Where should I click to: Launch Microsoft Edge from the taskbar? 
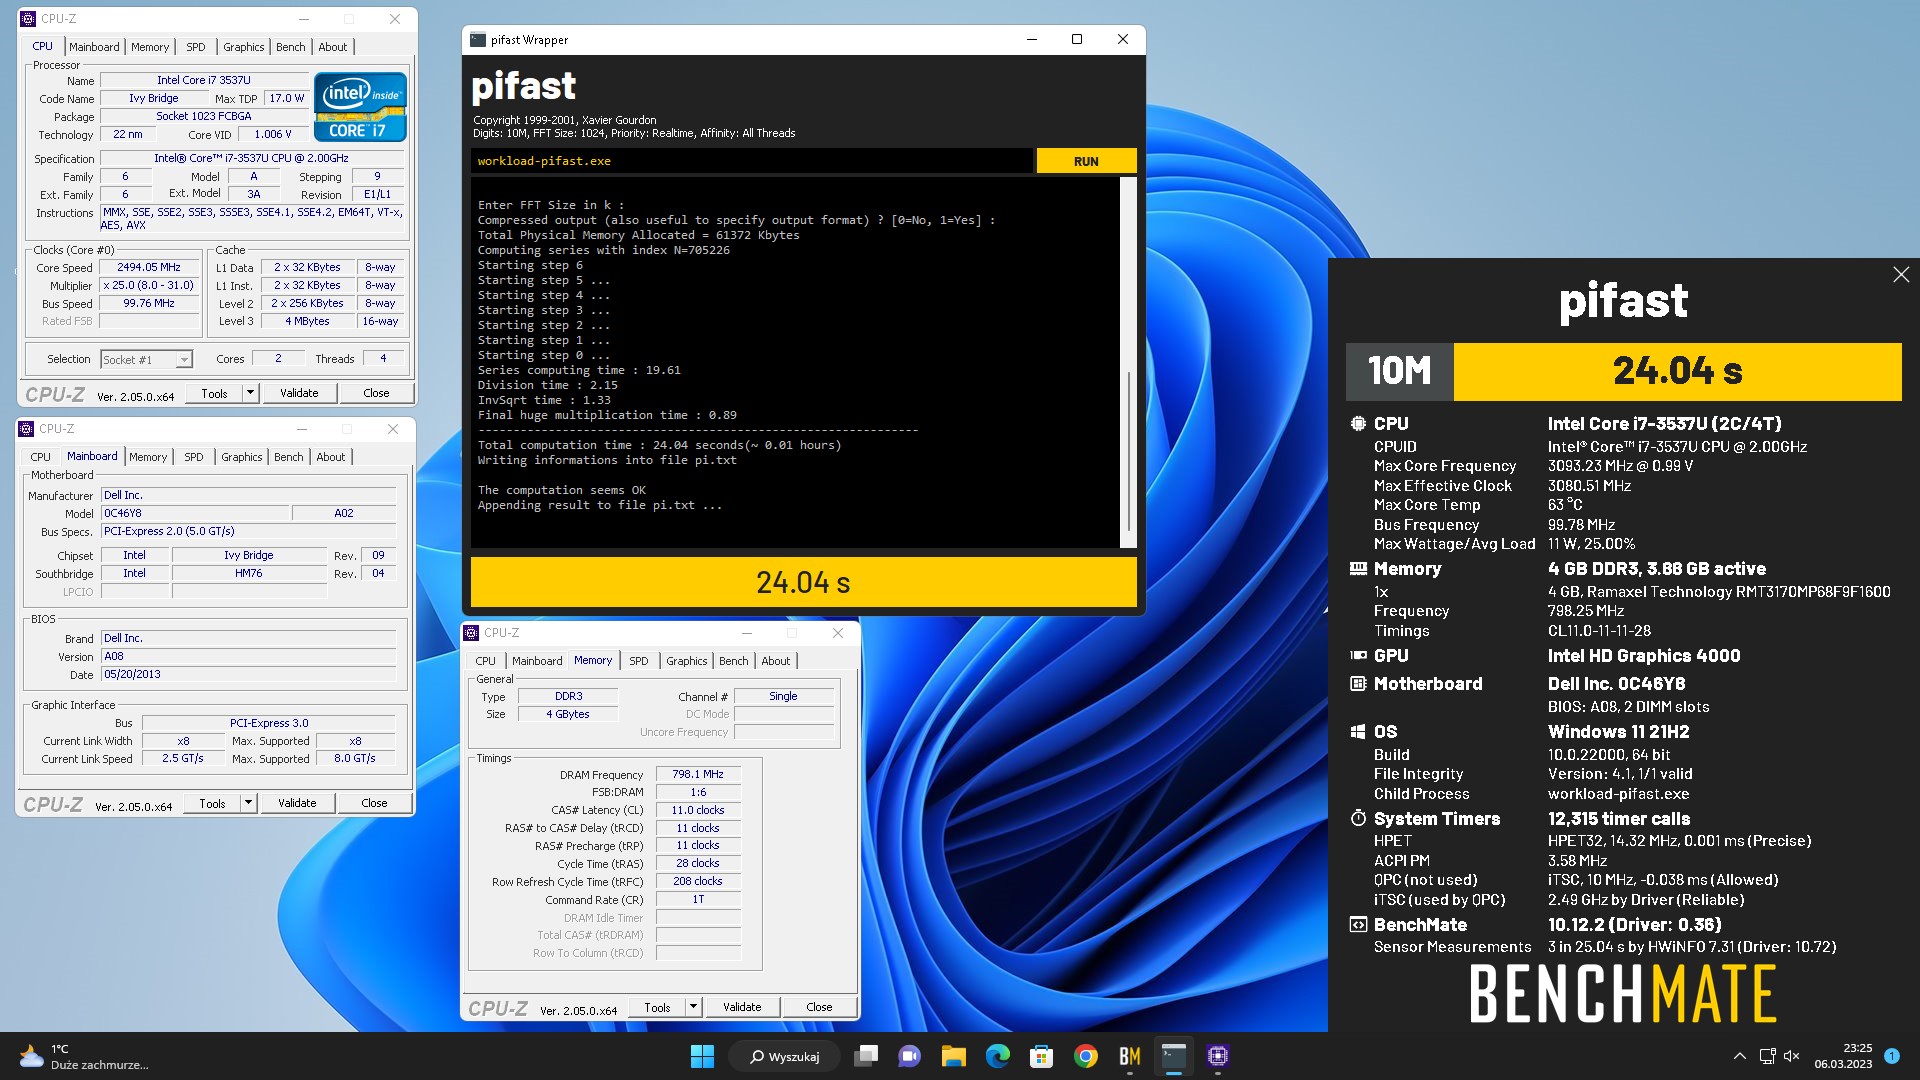[x=997, y=1056]
